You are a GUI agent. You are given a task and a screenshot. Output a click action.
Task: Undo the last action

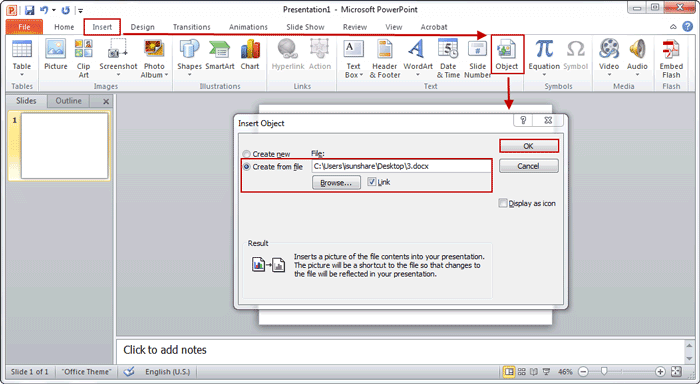[x=44, y=10]
